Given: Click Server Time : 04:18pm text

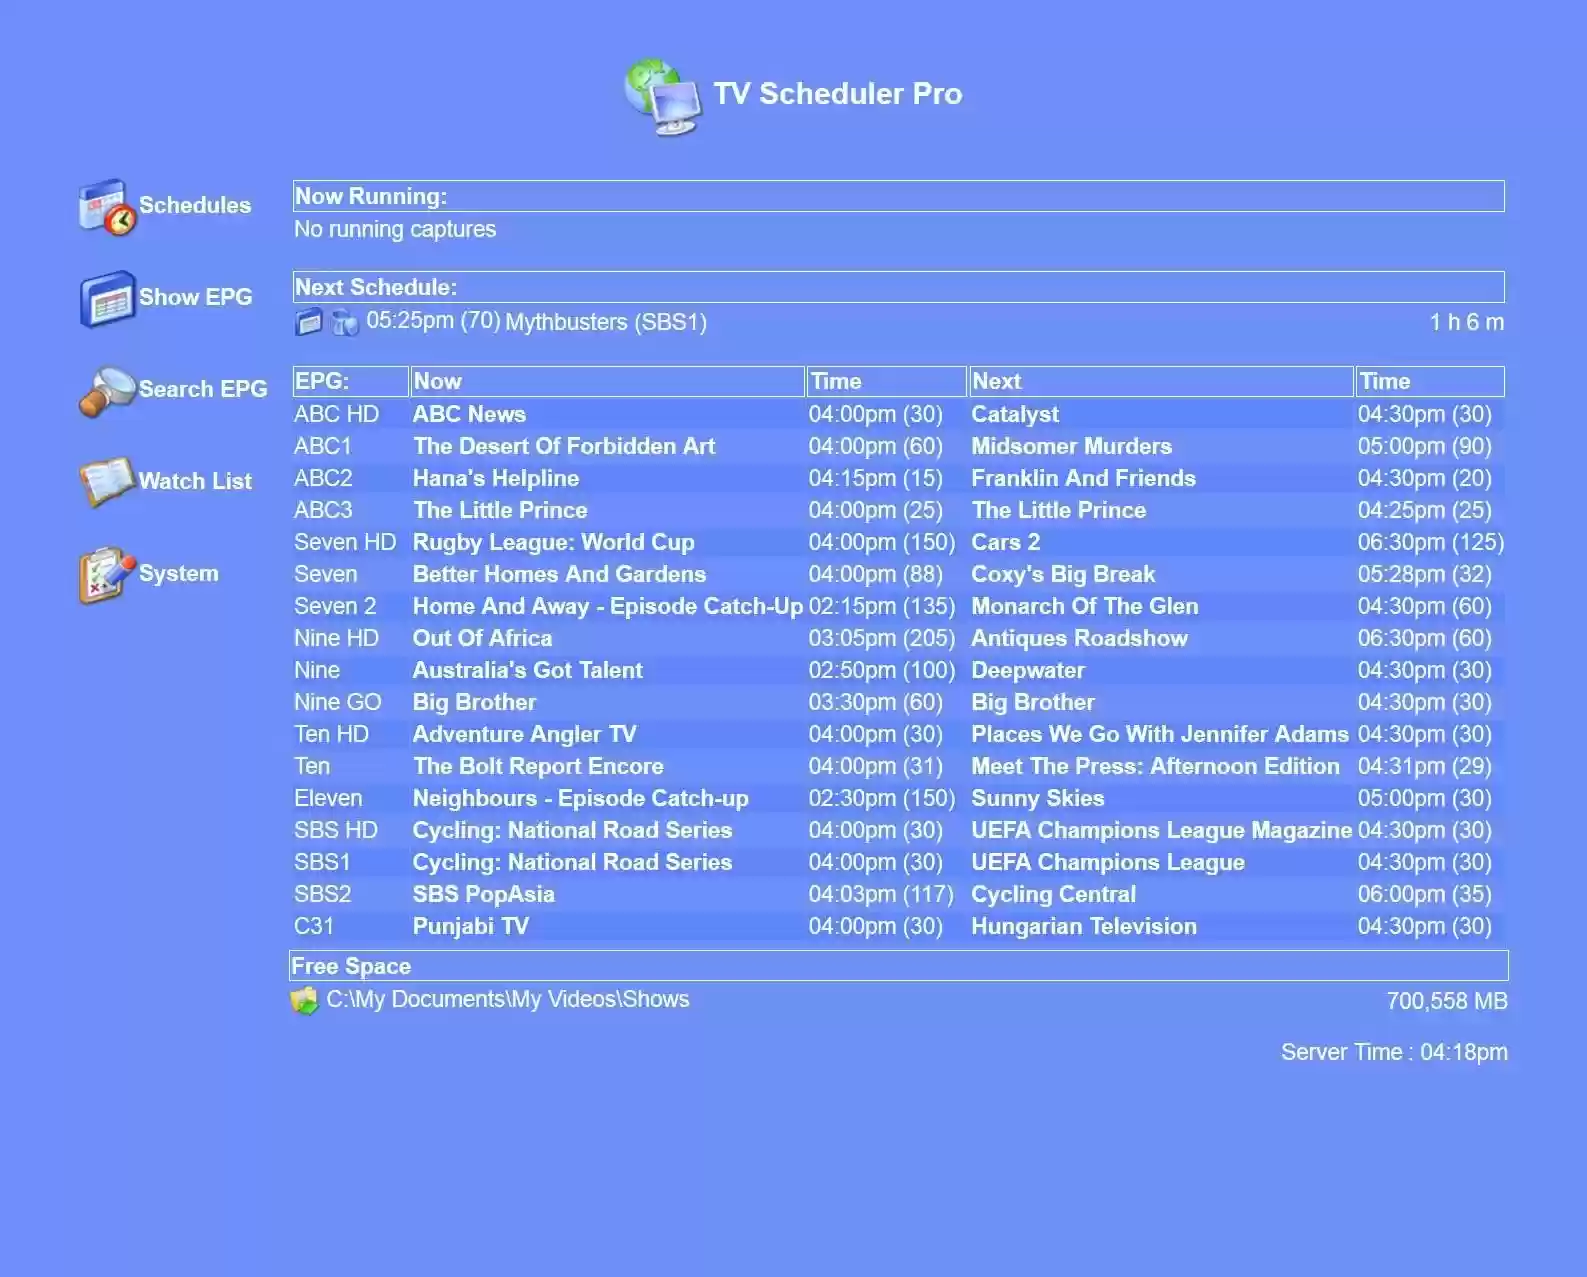Looking at the screenshot, I should click(x=1394, y=1052).
